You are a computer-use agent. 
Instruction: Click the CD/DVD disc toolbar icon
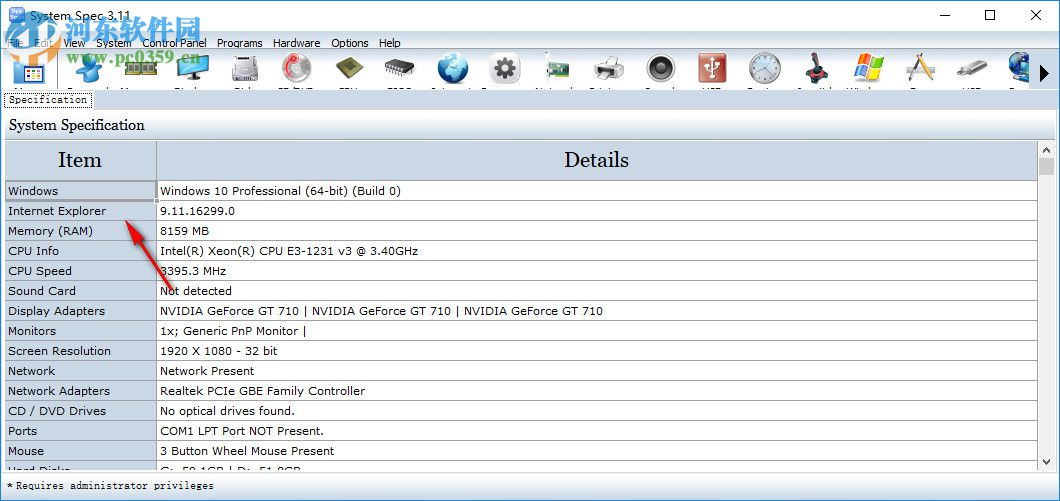tap(295, 68)
